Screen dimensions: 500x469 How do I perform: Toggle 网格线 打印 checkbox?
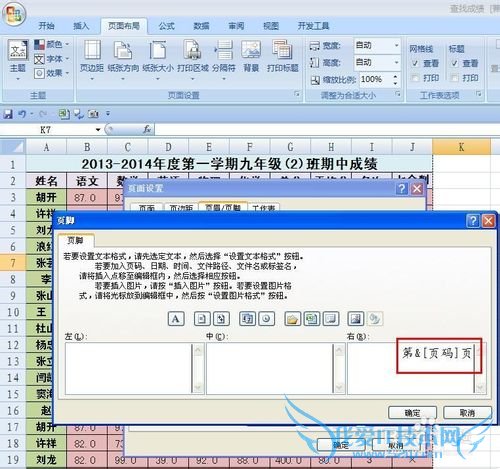tap(415, 78)
